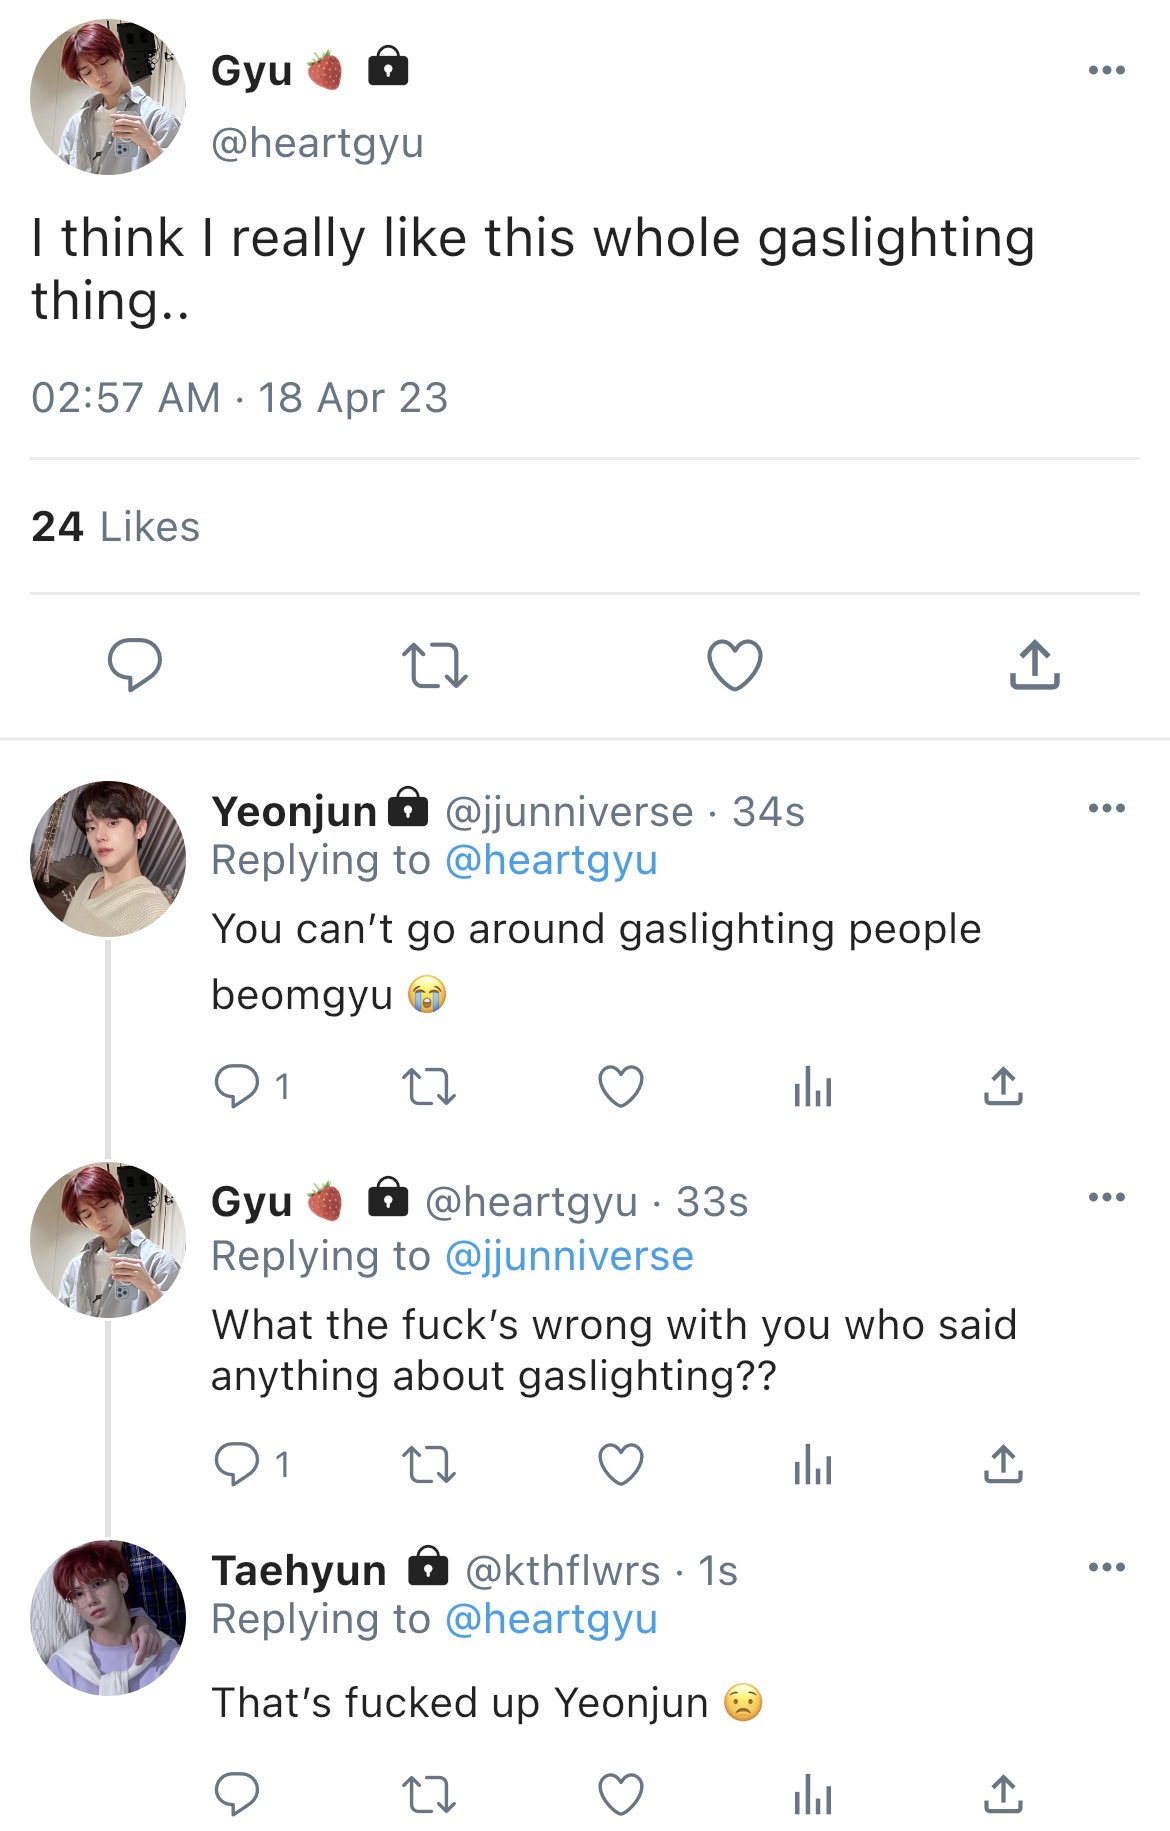
Task: Share Gyu's reply about gaslighting
Action: 1003,1465
